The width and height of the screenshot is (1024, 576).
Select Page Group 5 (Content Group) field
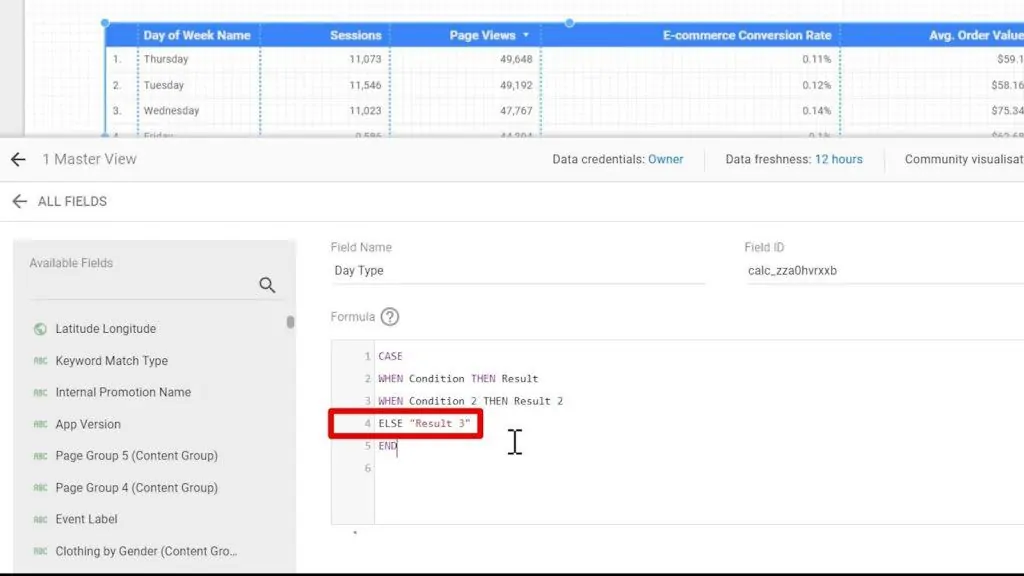(x=136, y=456)
